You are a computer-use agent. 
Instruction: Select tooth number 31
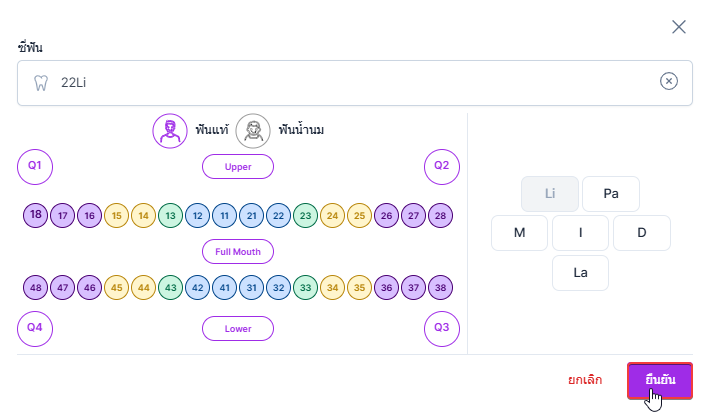(x=252, y=287)
